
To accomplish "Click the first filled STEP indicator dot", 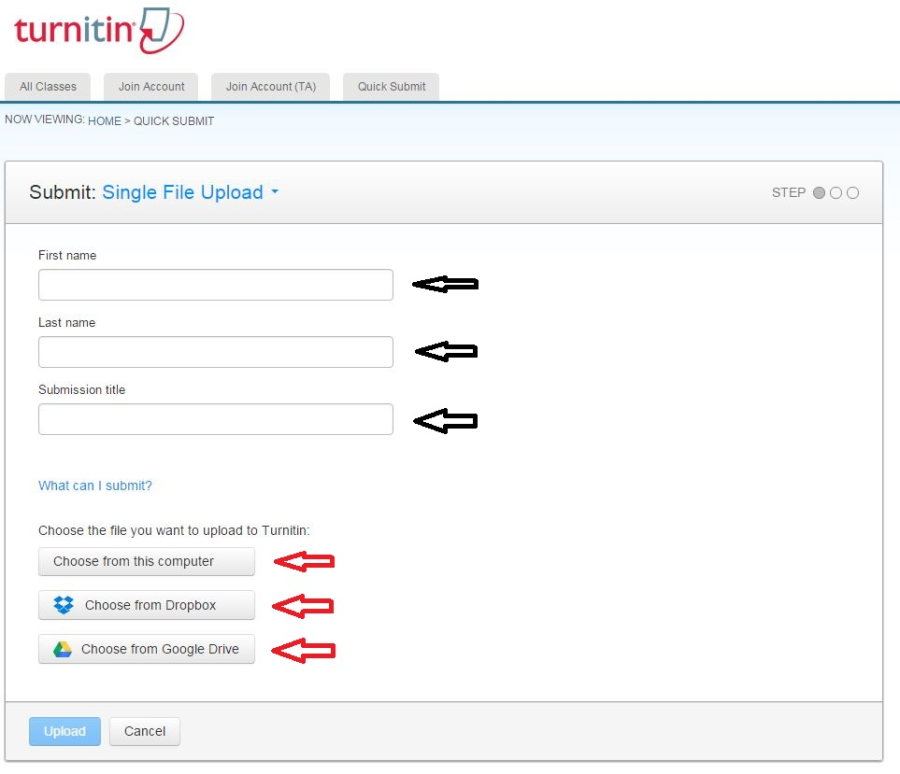I will [819, 193].
